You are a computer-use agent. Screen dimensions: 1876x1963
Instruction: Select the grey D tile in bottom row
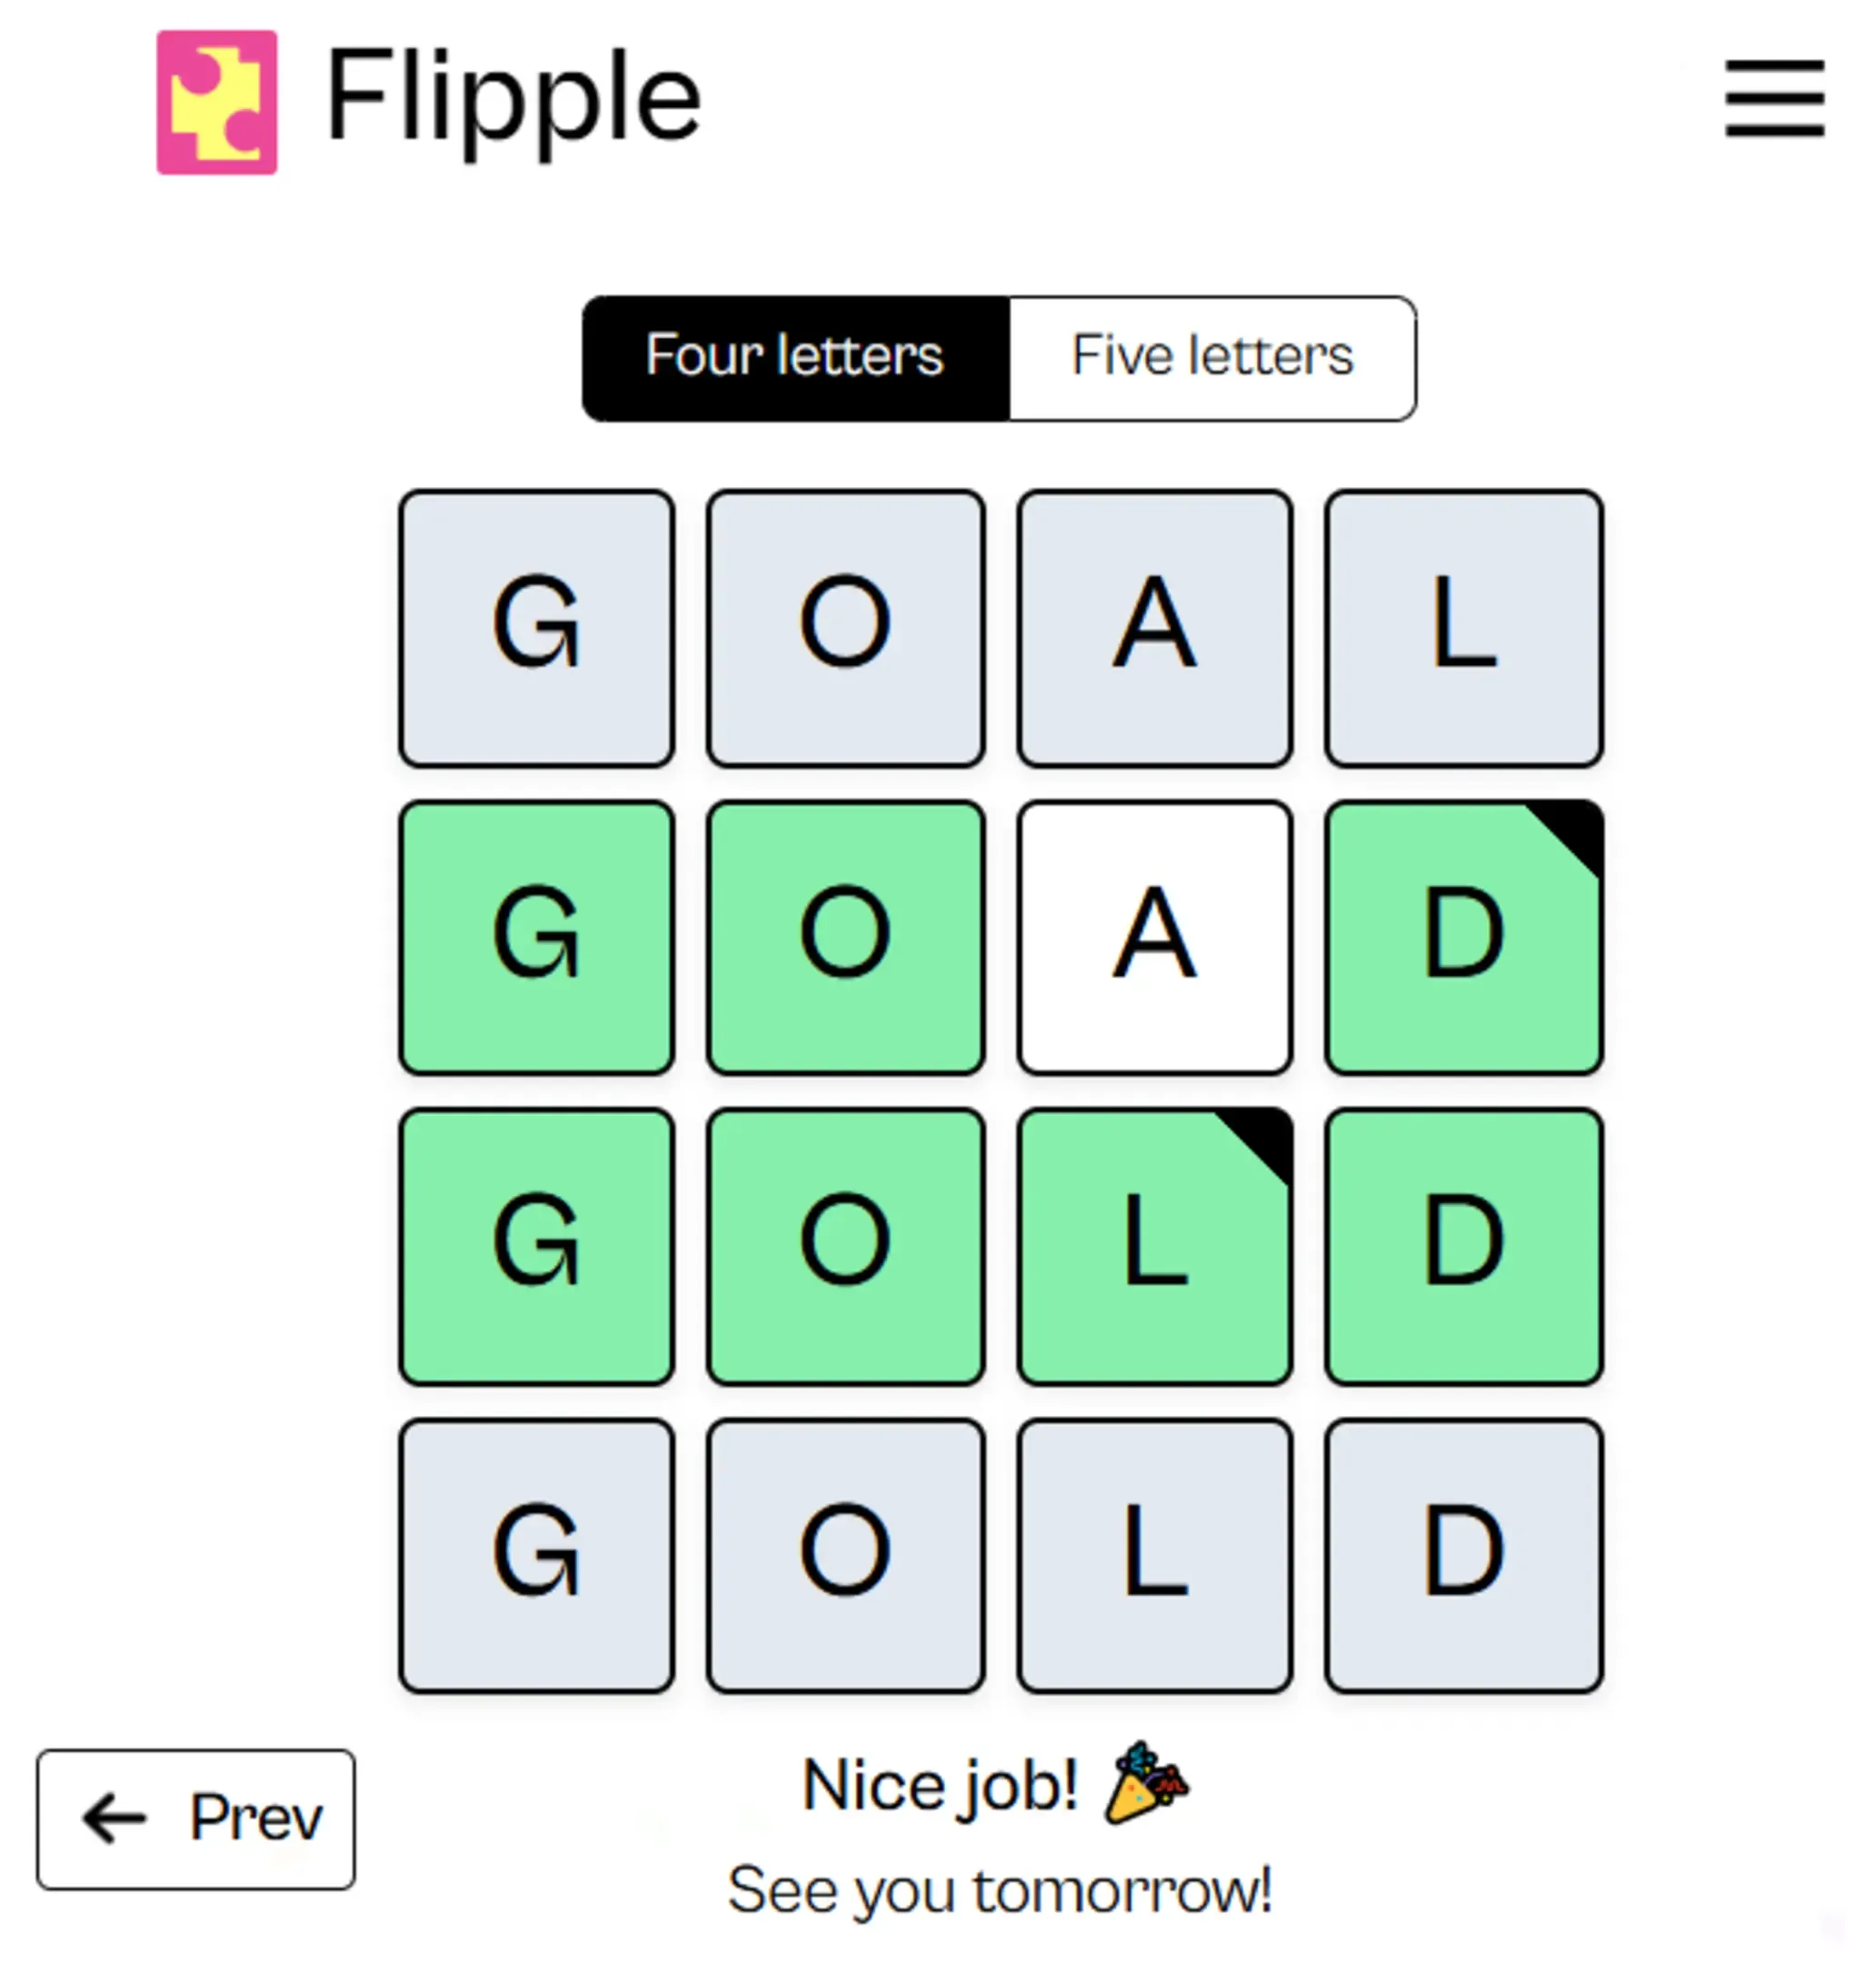pyautogui.click(x=1464, y=1555)
